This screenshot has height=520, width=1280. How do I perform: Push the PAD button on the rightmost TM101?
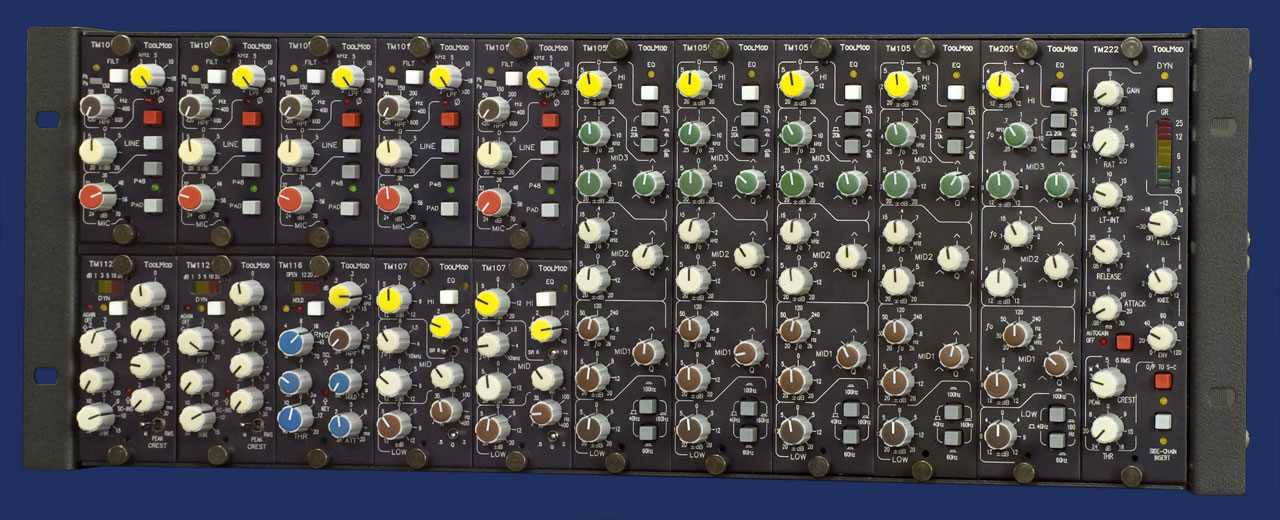pos(548,209)
